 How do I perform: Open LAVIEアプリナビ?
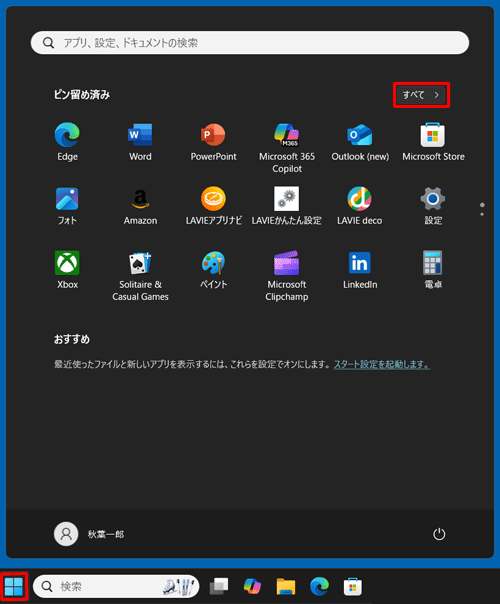(213, 206)
